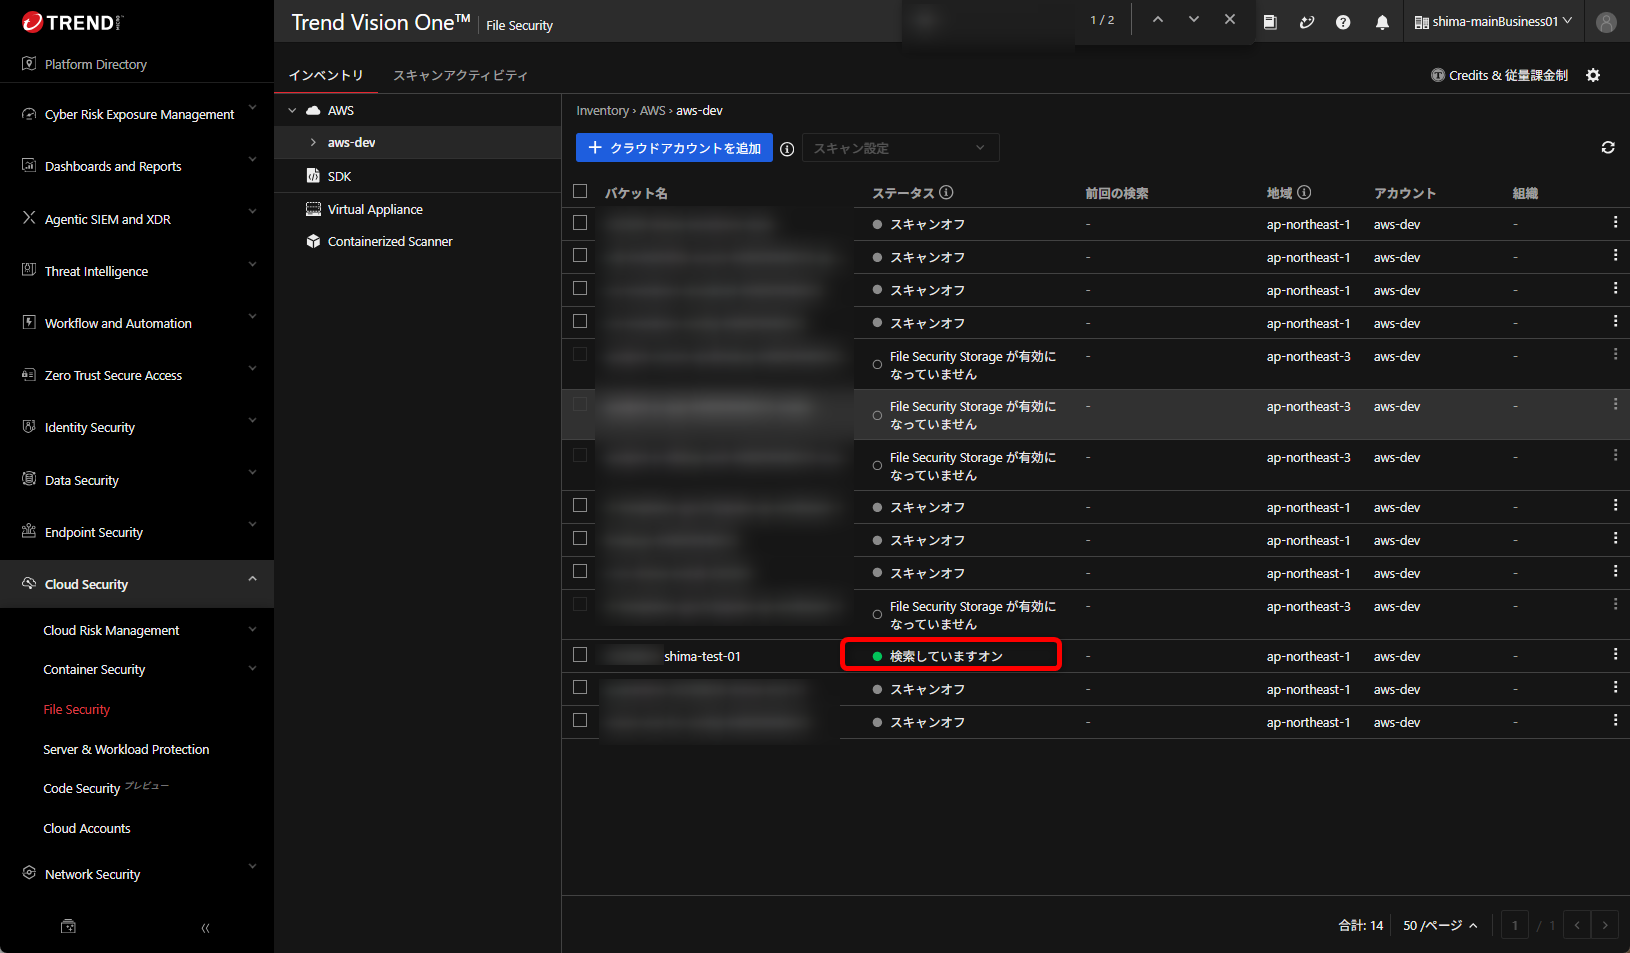Collapse the AWS tree node
Screen dimensions: 1630x953
(x=292, y=110)
